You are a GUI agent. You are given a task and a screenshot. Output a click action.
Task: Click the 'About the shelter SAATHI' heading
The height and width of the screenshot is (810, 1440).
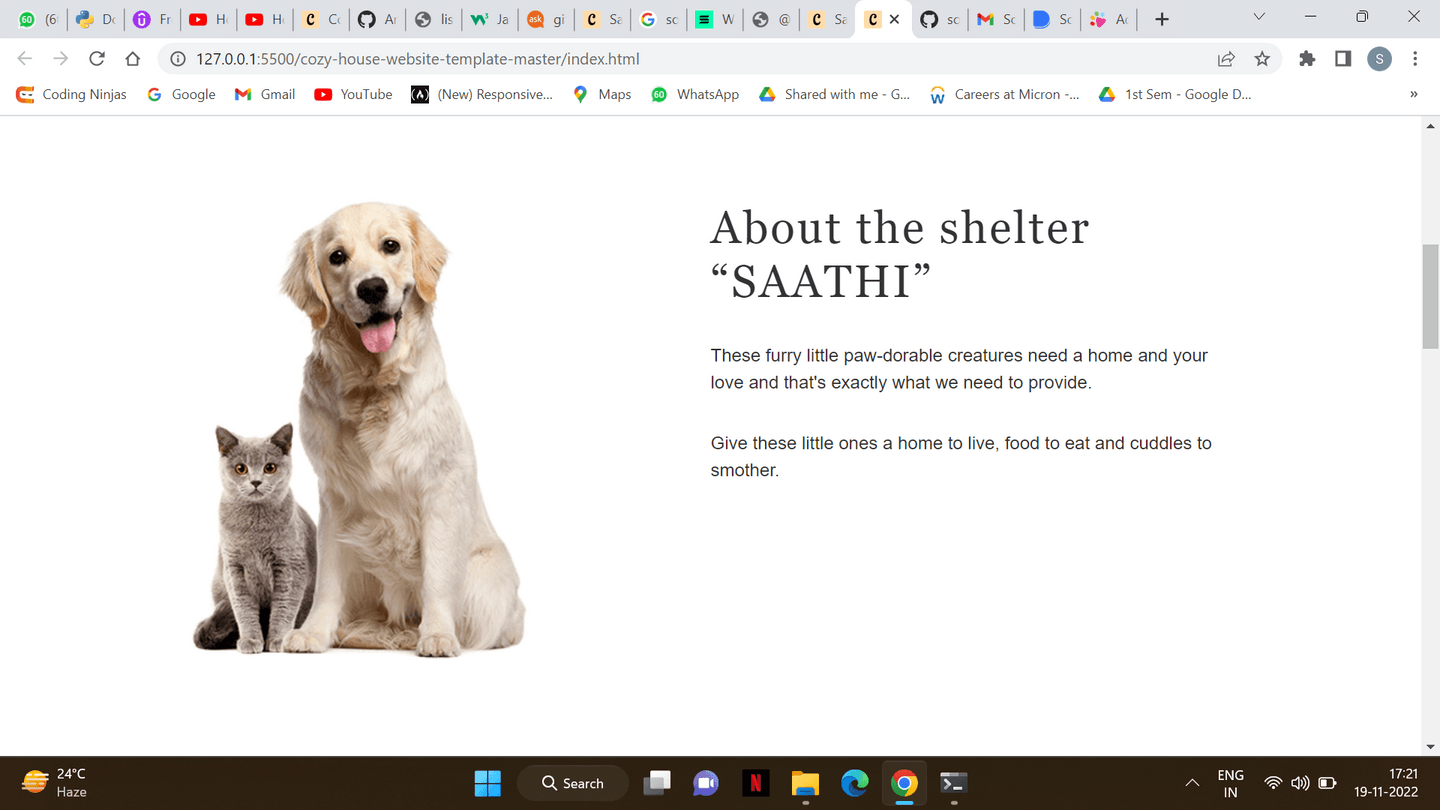click(899, 254)
